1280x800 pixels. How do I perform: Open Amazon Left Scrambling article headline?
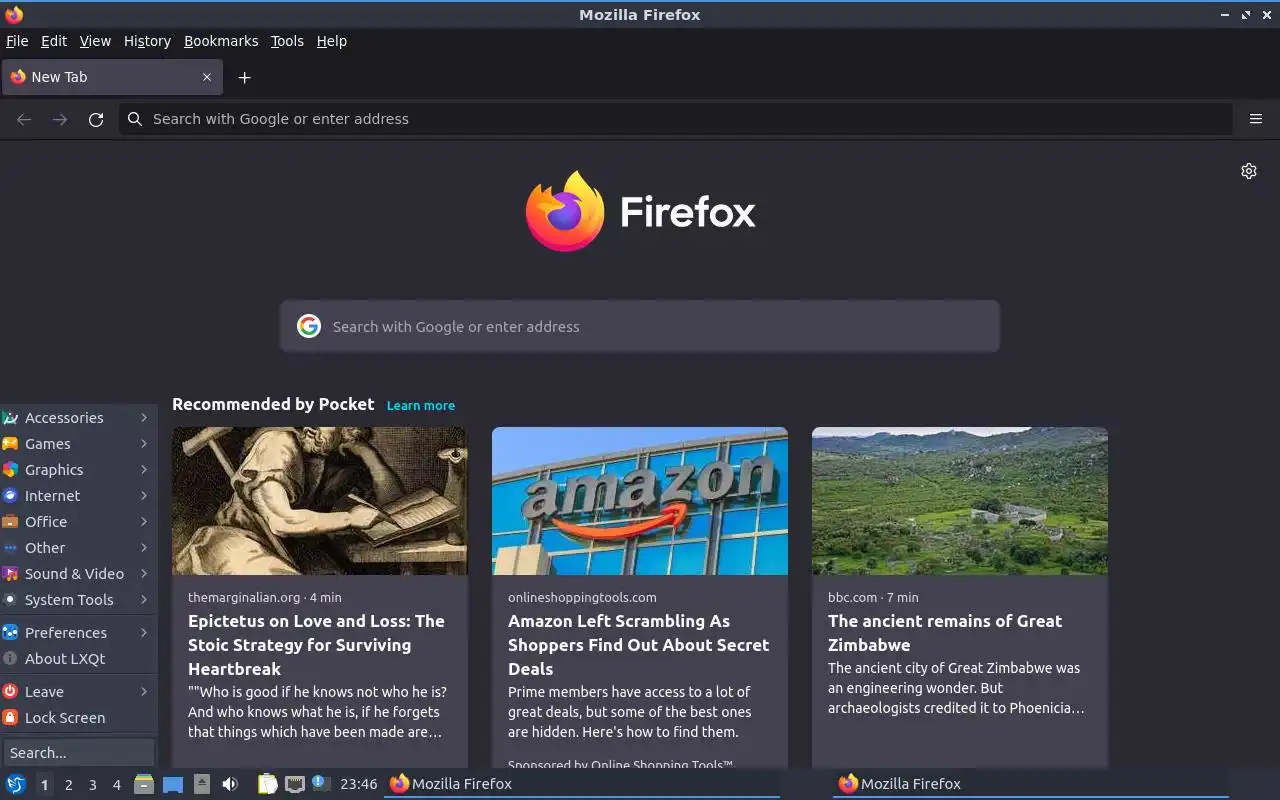(x=639, y=645)
